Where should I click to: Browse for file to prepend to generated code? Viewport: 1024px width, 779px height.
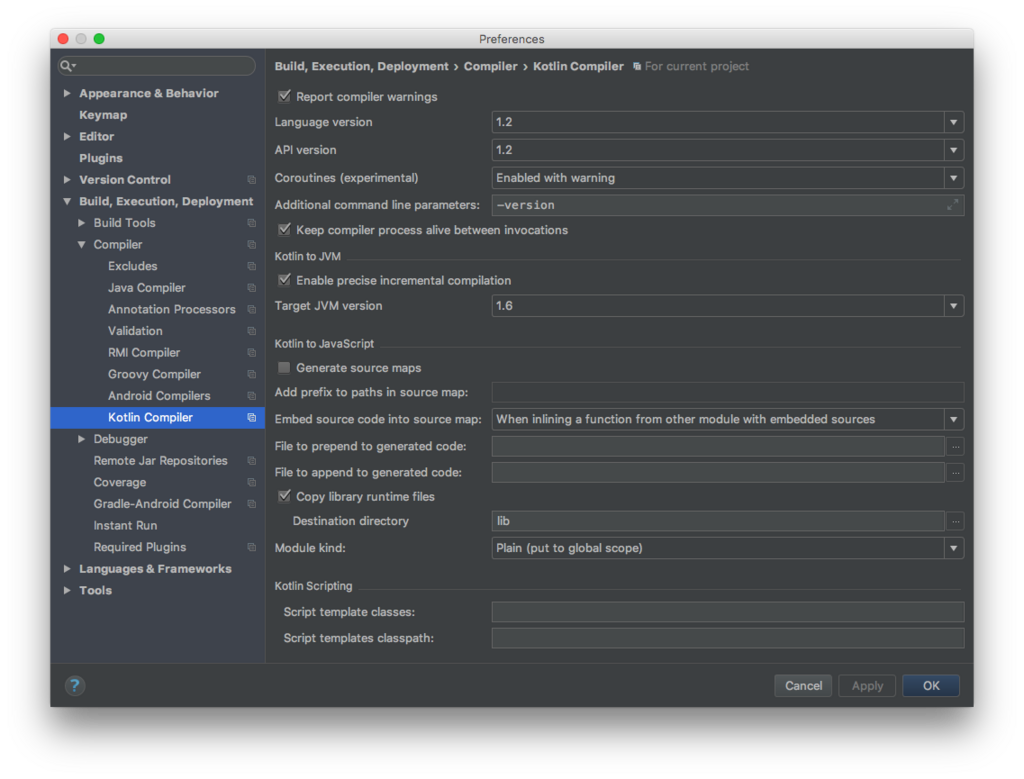pos(955,447)
